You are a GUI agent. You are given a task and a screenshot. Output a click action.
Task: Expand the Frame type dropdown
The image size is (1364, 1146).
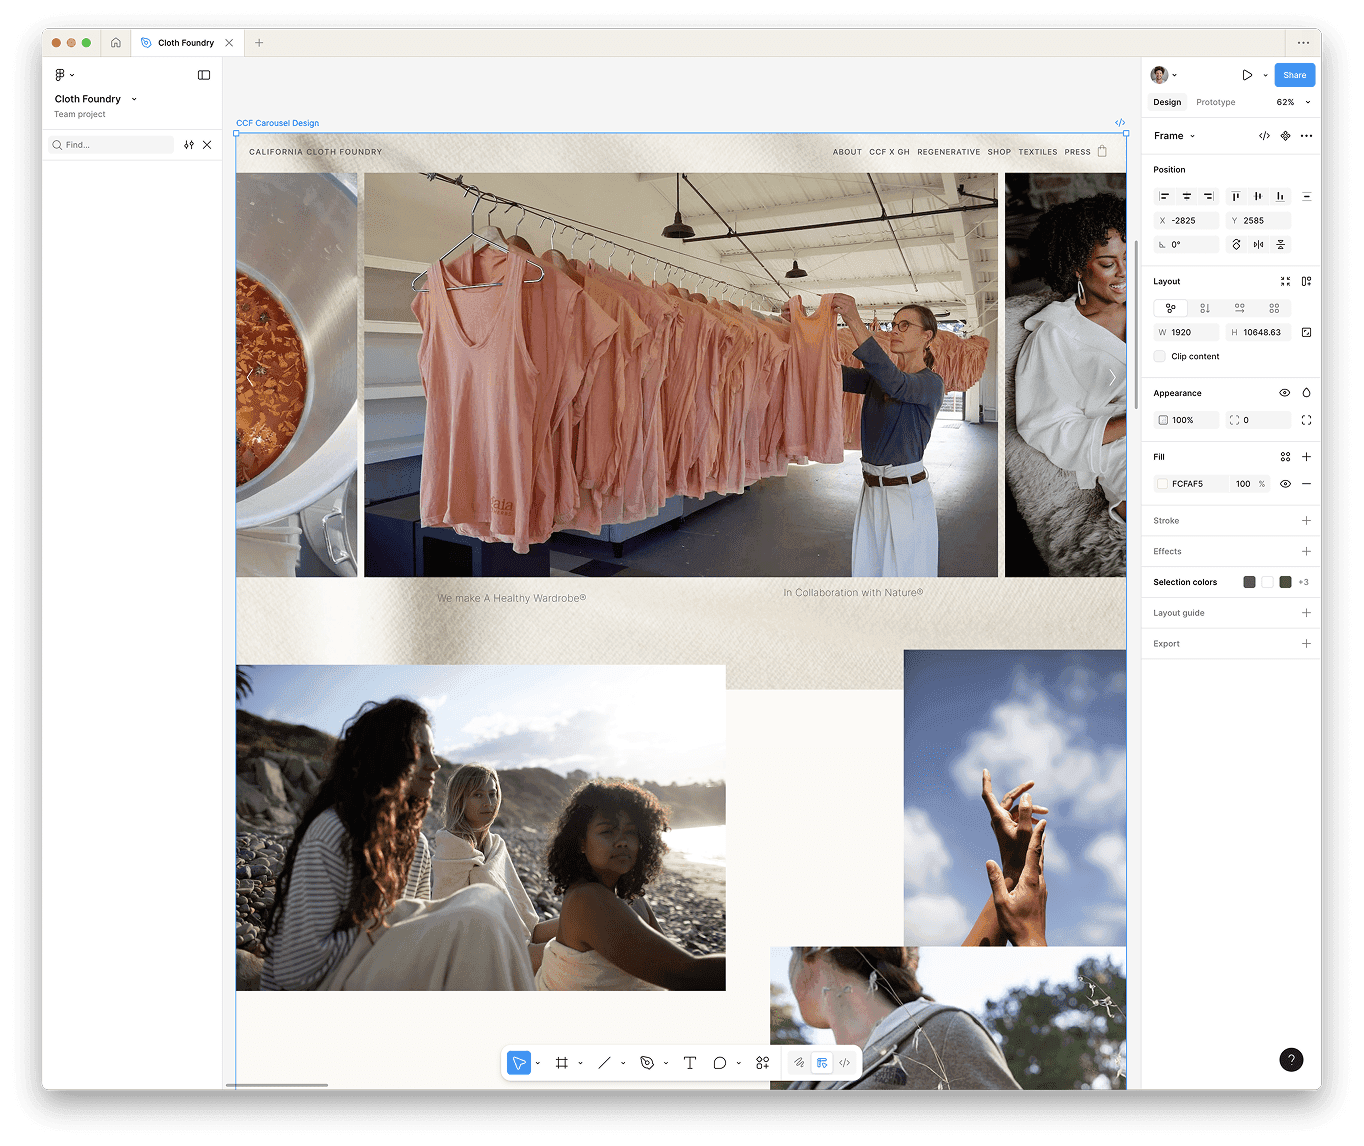(1175, 136)
